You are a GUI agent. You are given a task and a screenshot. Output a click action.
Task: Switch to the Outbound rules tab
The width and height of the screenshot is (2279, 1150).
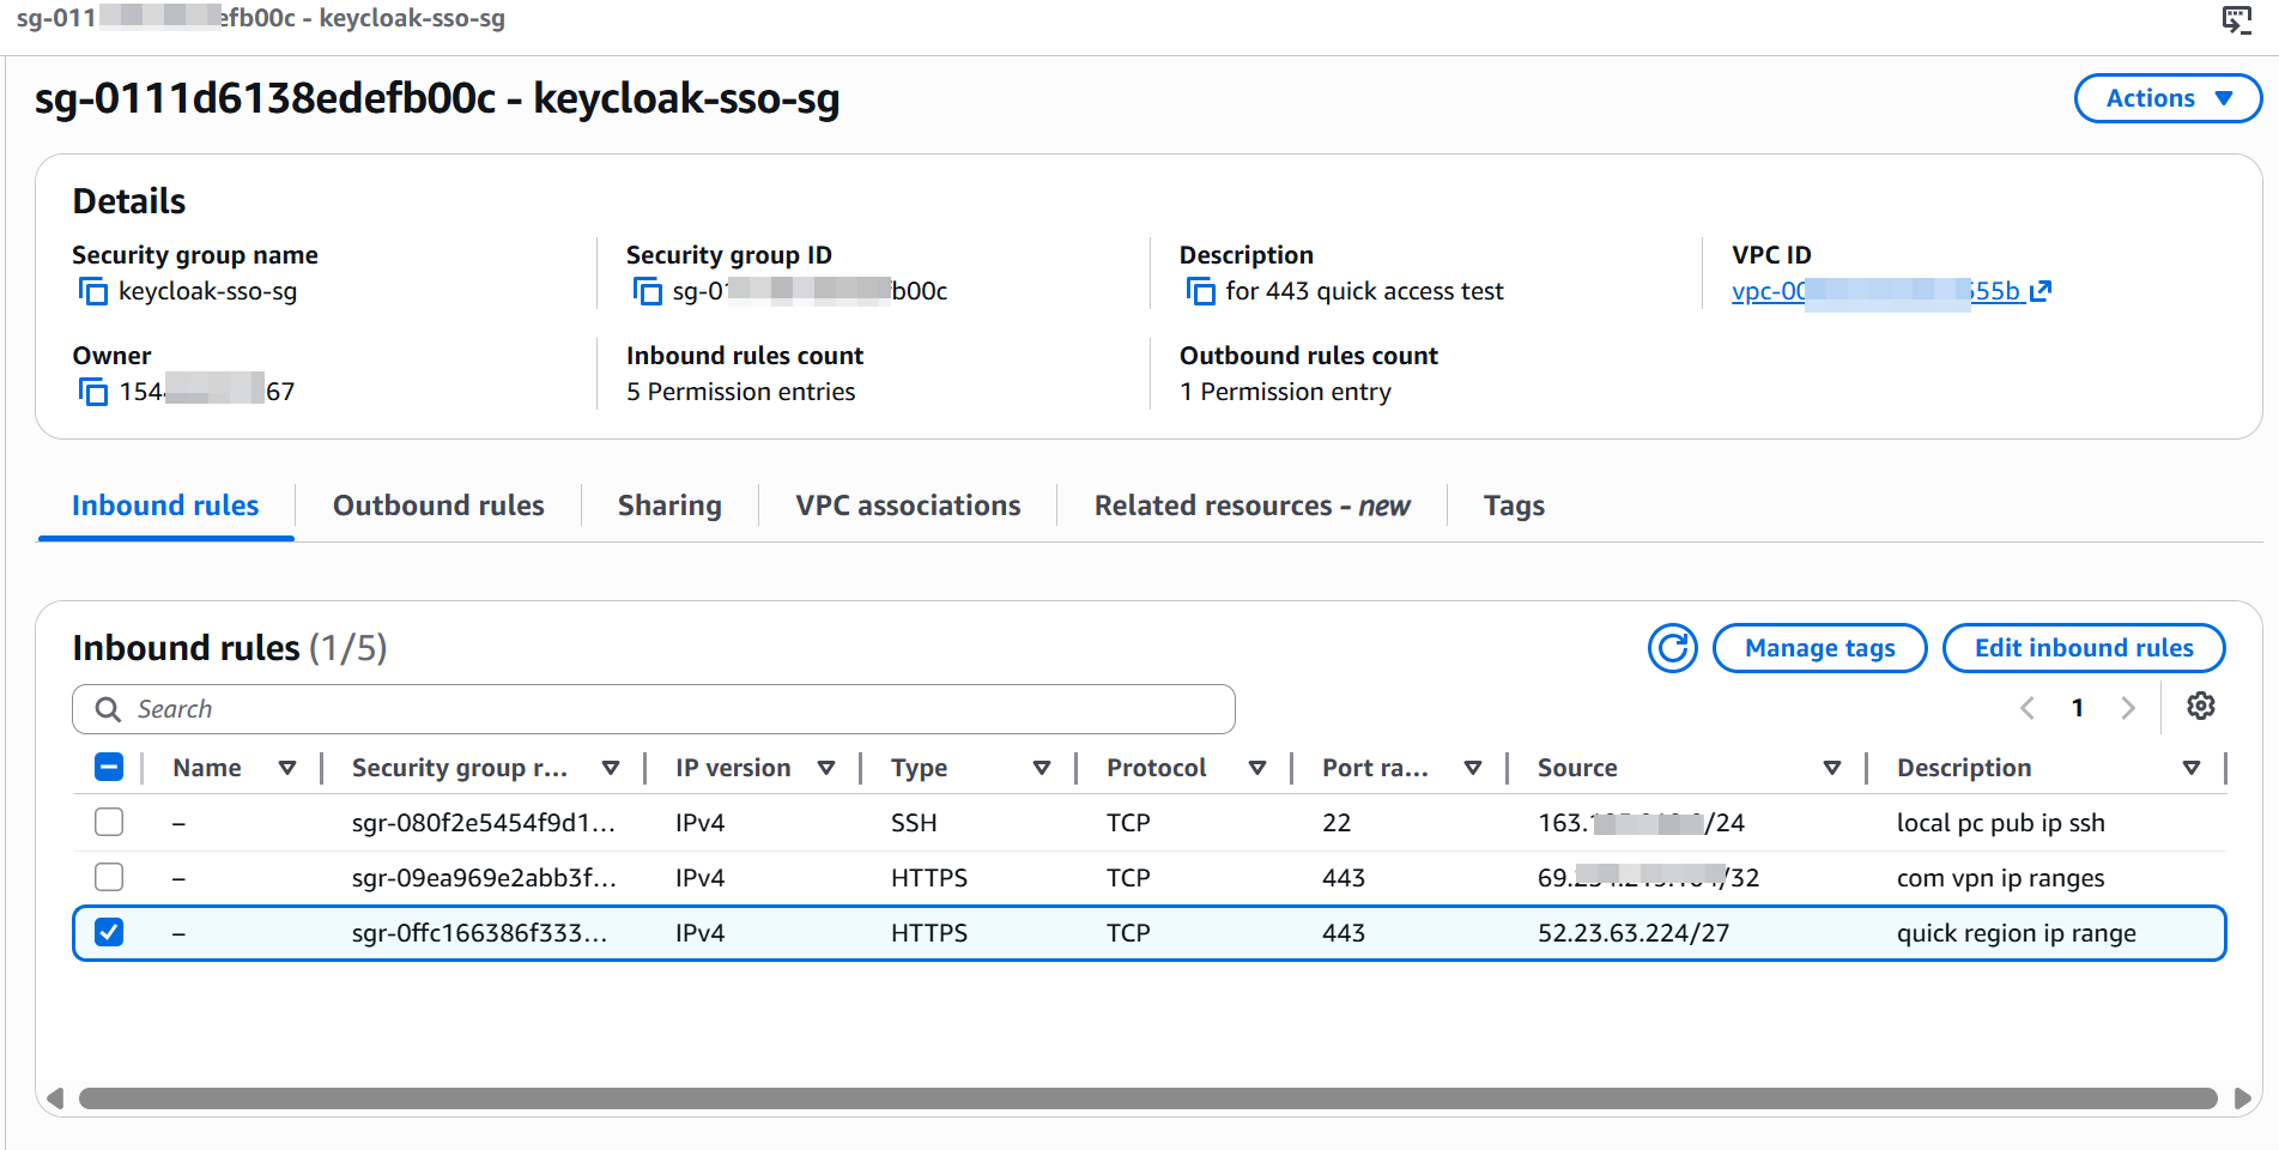pyautogui.click(x=438, y=506)
